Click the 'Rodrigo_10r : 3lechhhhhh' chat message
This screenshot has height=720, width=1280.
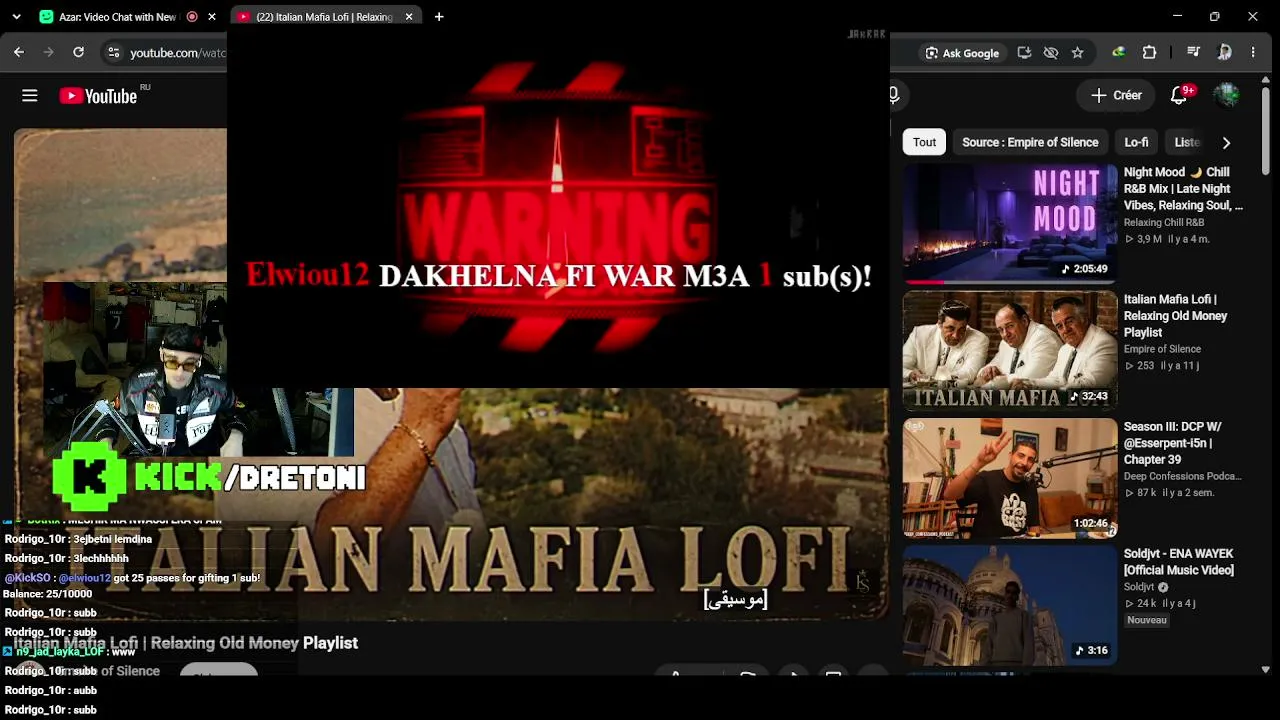point(66,558)
